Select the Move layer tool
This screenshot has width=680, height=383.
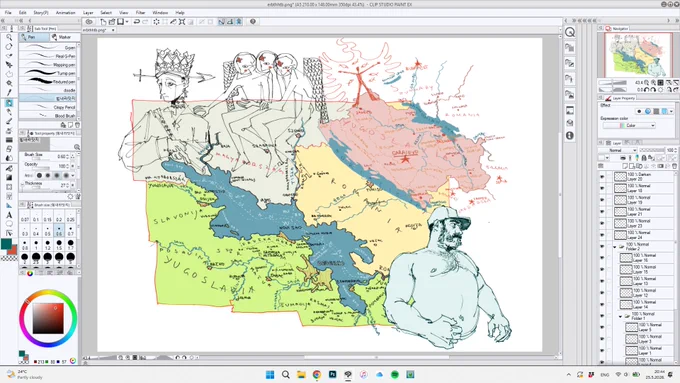[x=9, y=65]
